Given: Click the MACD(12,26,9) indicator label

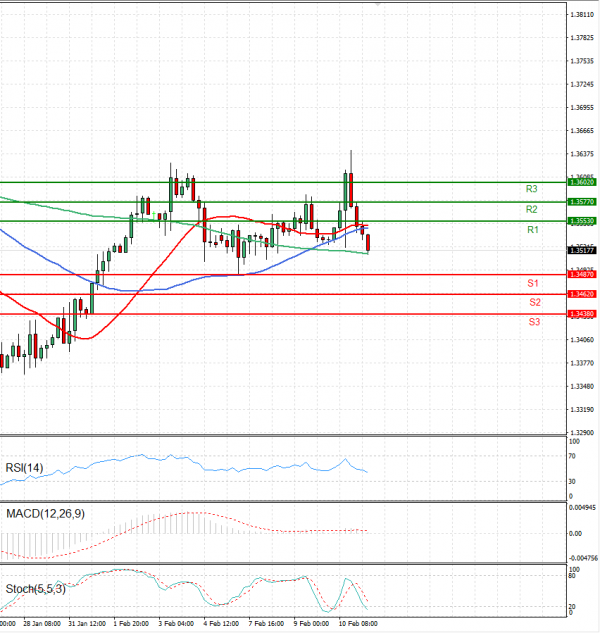Looking at the screenshot, I should 45,514.
